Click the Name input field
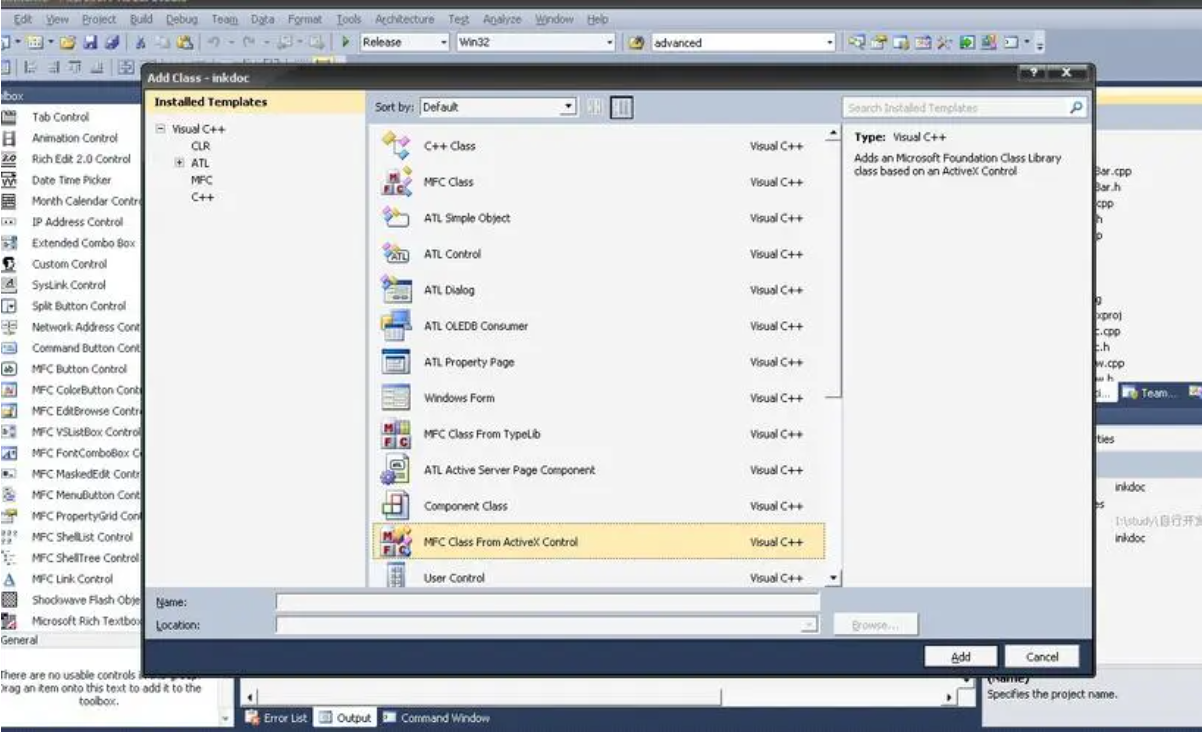The height and width of the screenshot is (732, 1202). point(547,602)
